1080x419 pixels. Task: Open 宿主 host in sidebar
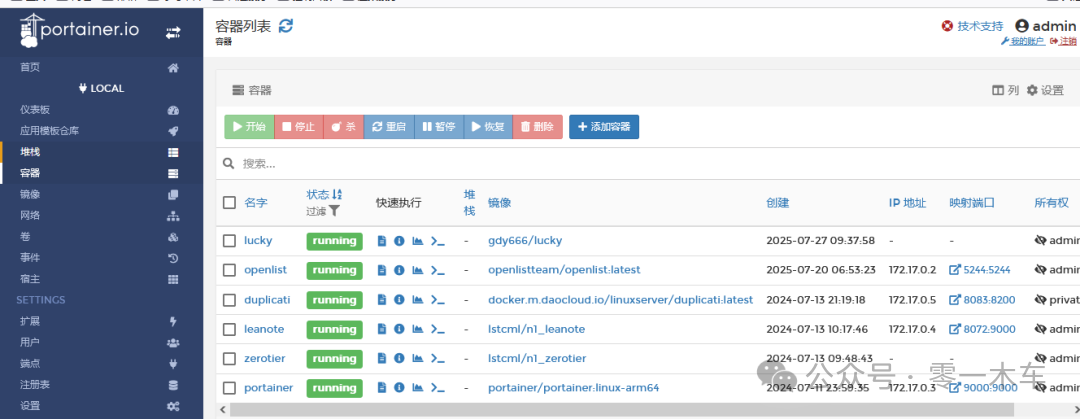(x=101, y=279)
